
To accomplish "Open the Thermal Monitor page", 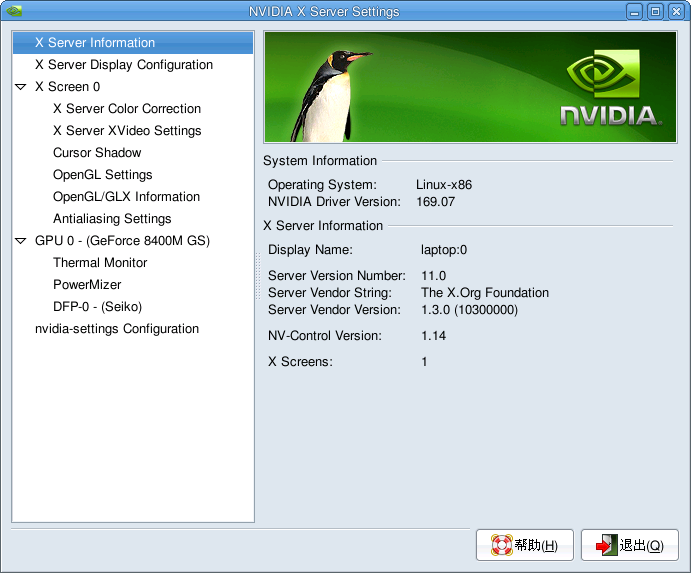I will pos(100,263).
